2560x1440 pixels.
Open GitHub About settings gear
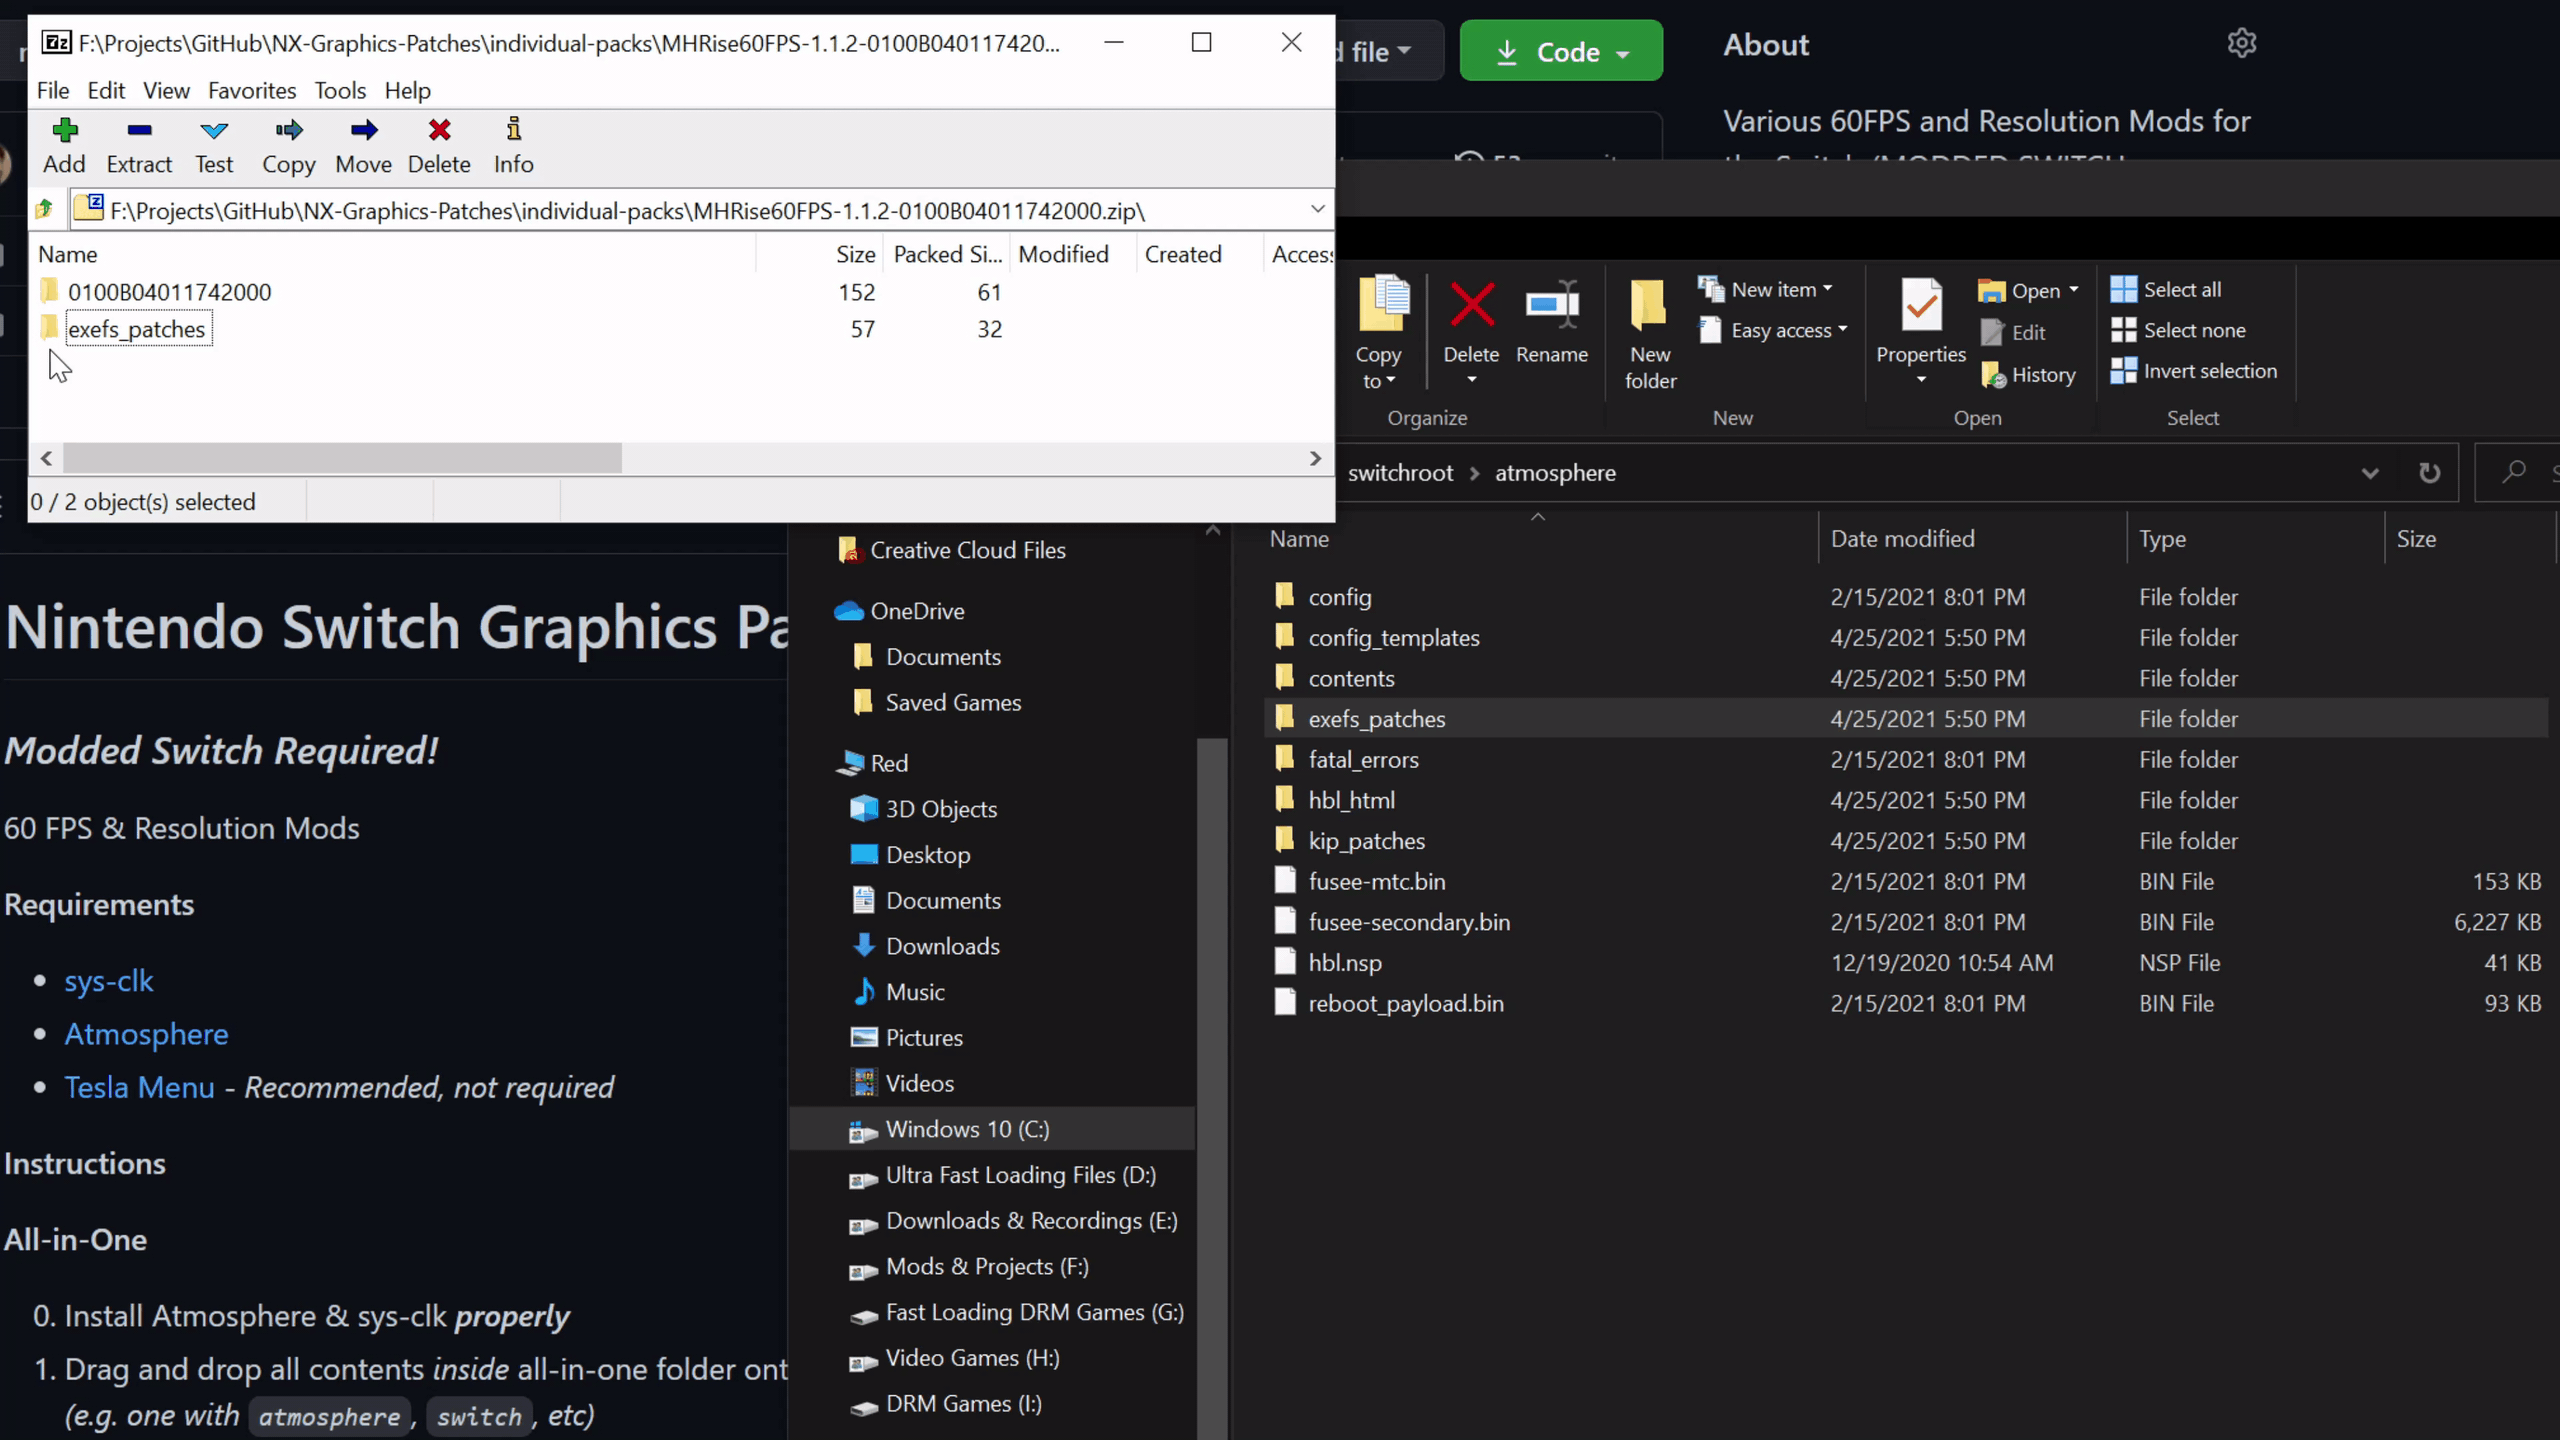2242,43
